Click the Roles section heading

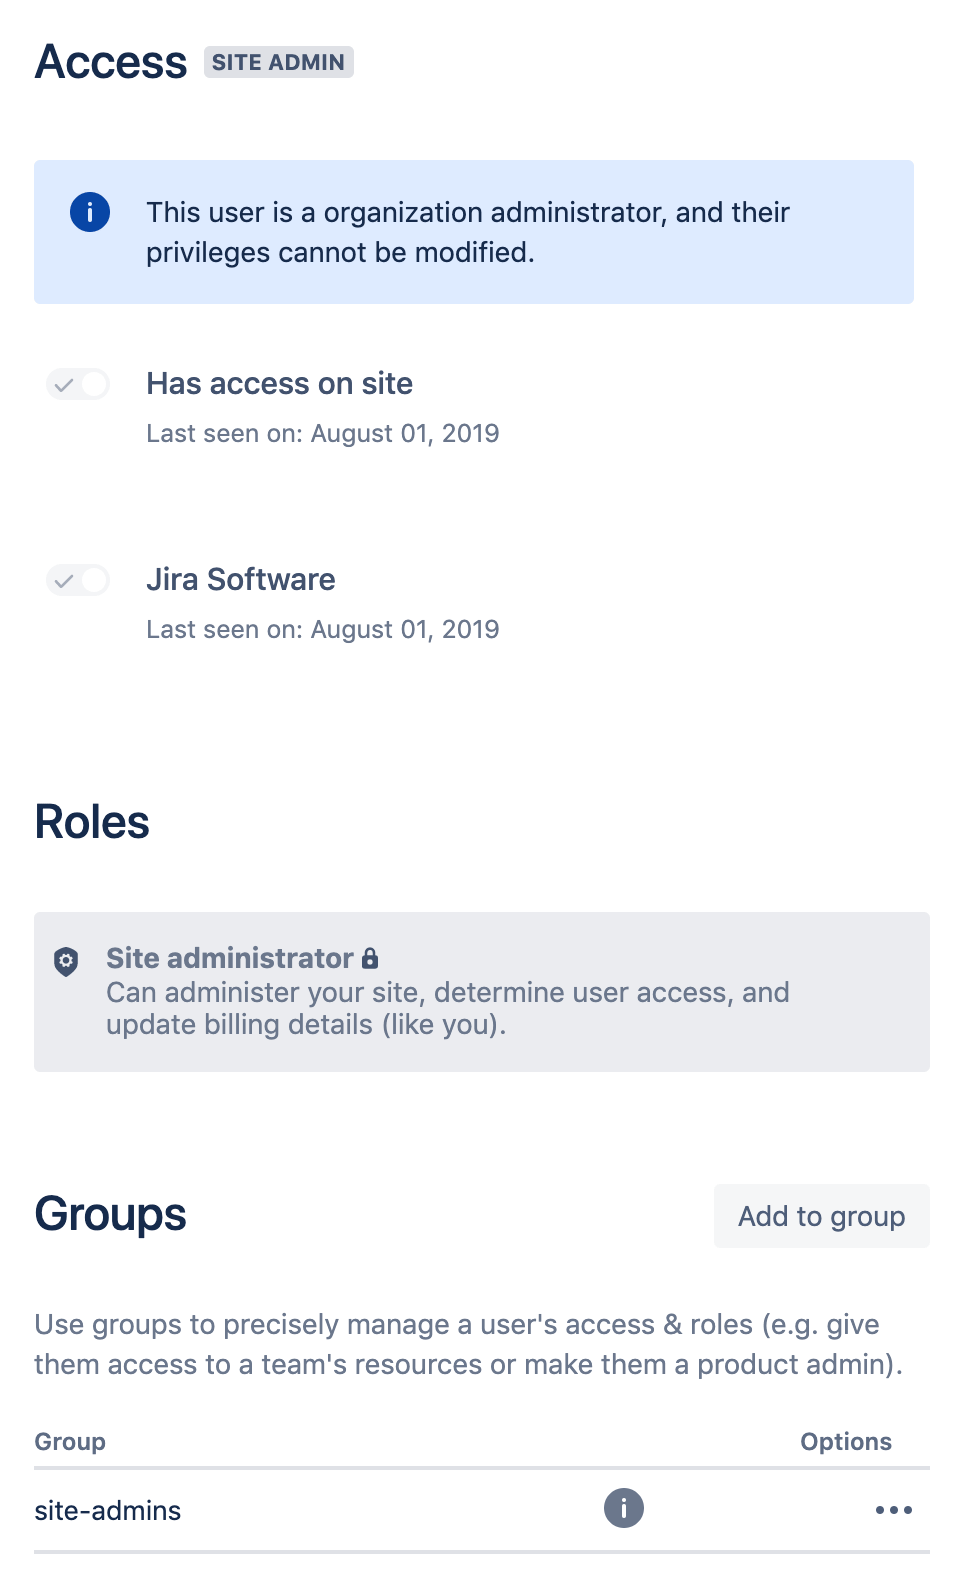pos(92,822)
